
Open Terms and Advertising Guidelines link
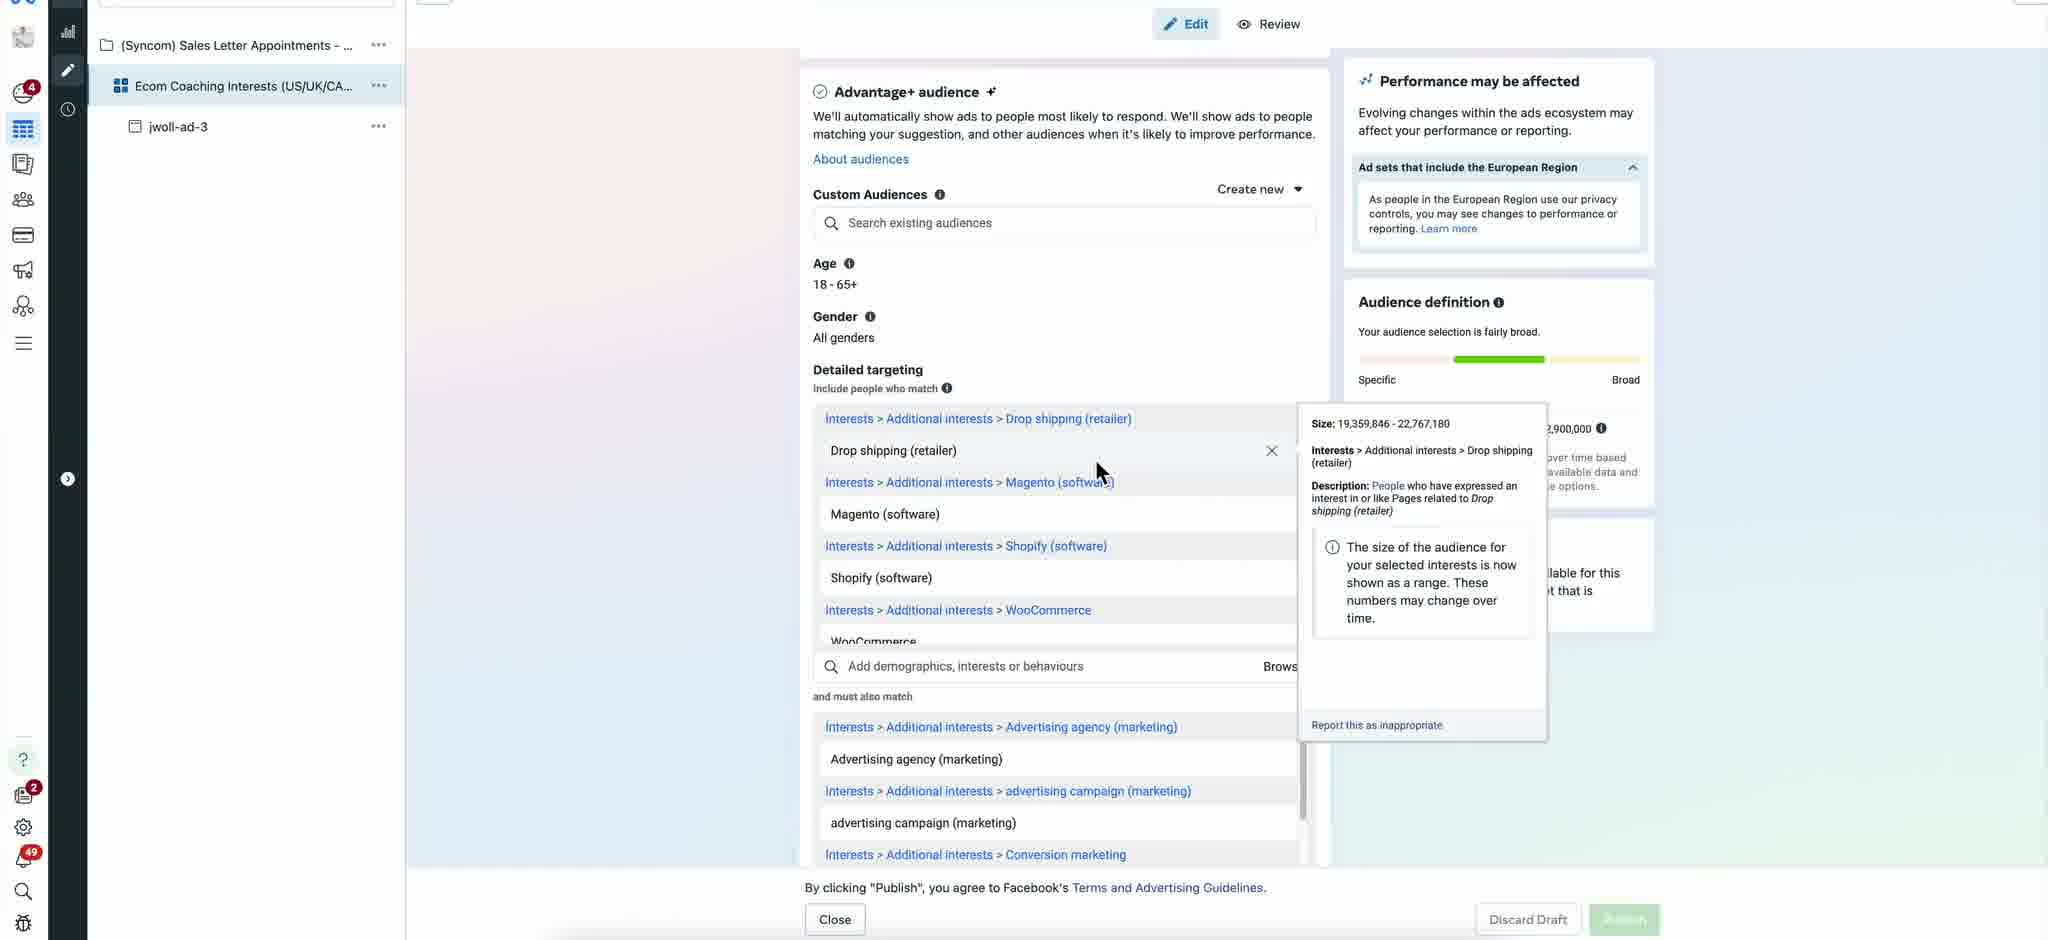[x=1167, y=888]
